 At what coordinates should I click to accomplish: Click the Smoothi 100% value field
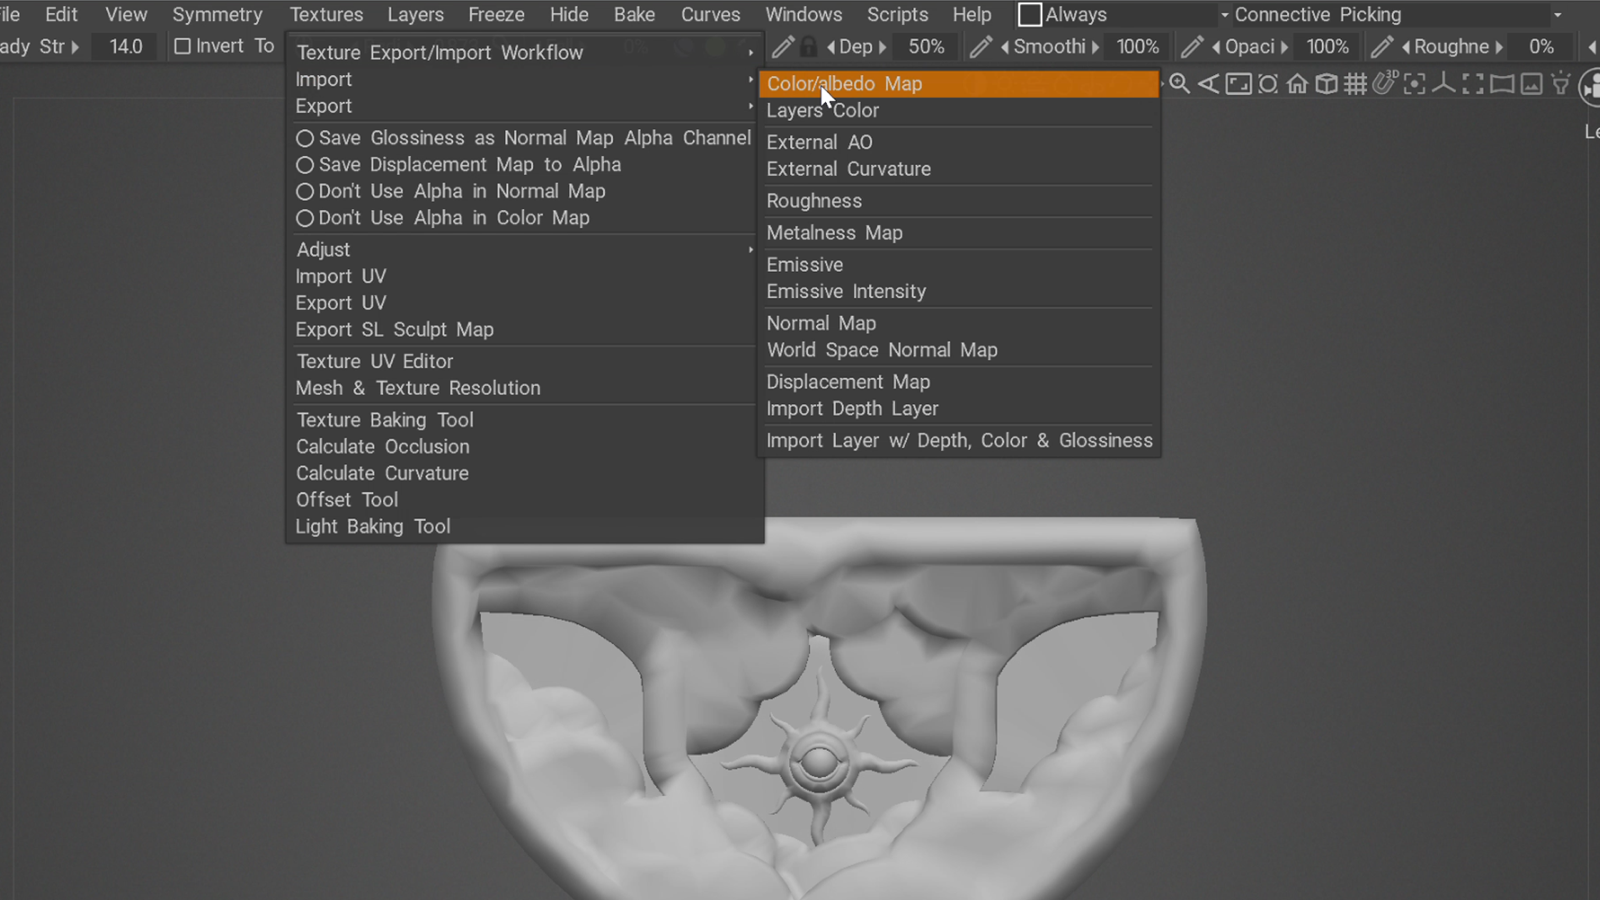coord(1137,47)
